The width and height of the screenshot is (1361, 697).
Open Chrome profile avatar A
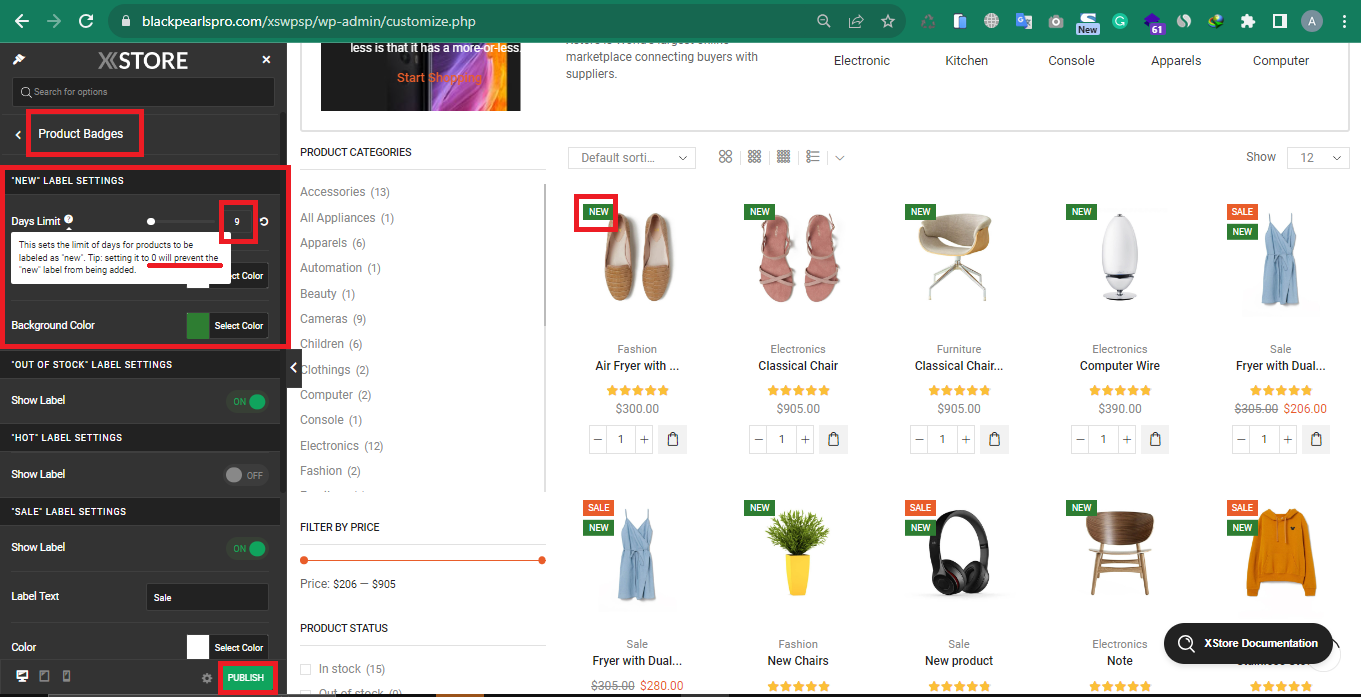click(1312, 20)
